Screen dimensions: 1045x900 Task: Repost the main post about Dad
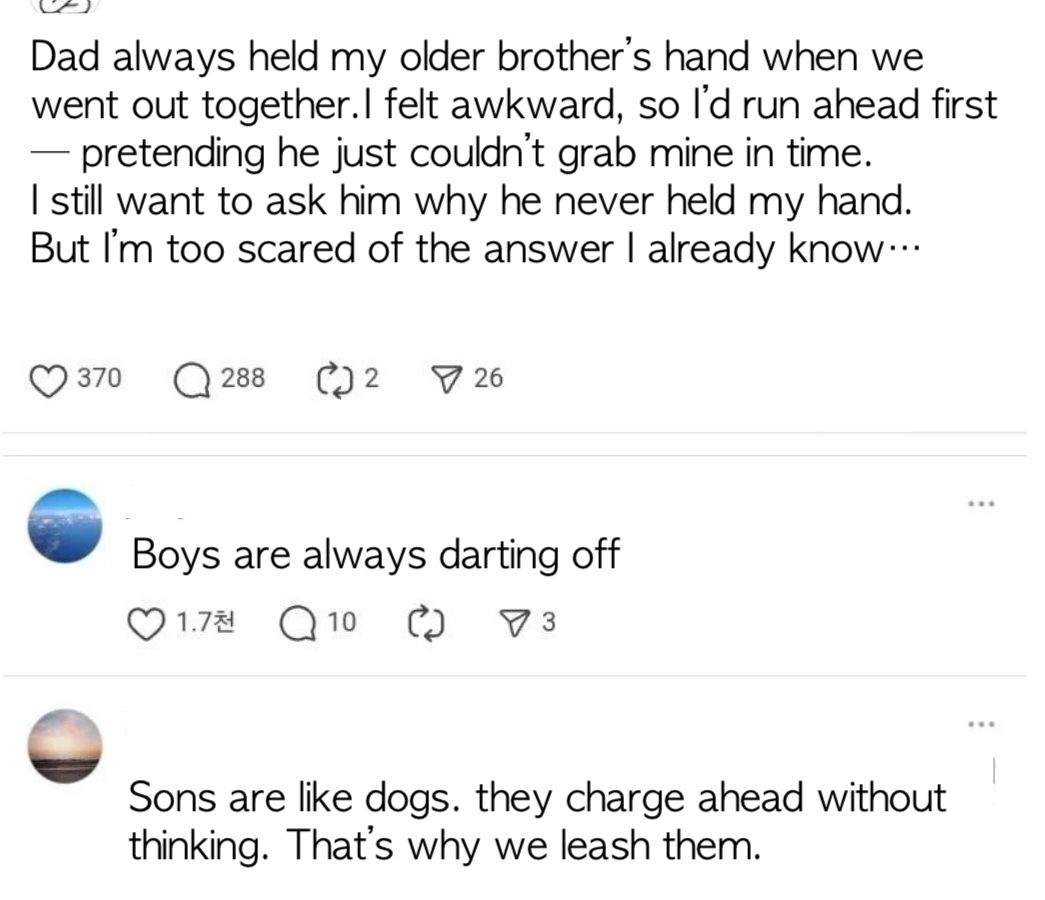[x=329, y=379]
